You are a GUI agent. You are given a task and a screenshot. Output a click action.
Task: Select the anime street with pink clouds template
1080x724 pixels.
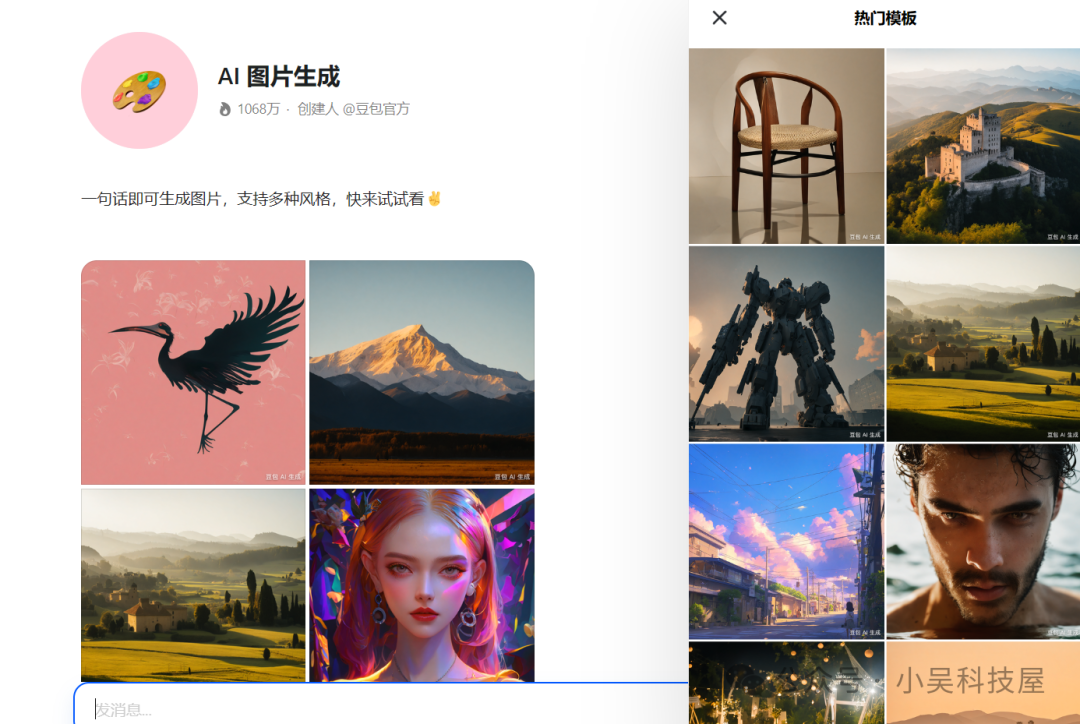[x=786, y=542]
